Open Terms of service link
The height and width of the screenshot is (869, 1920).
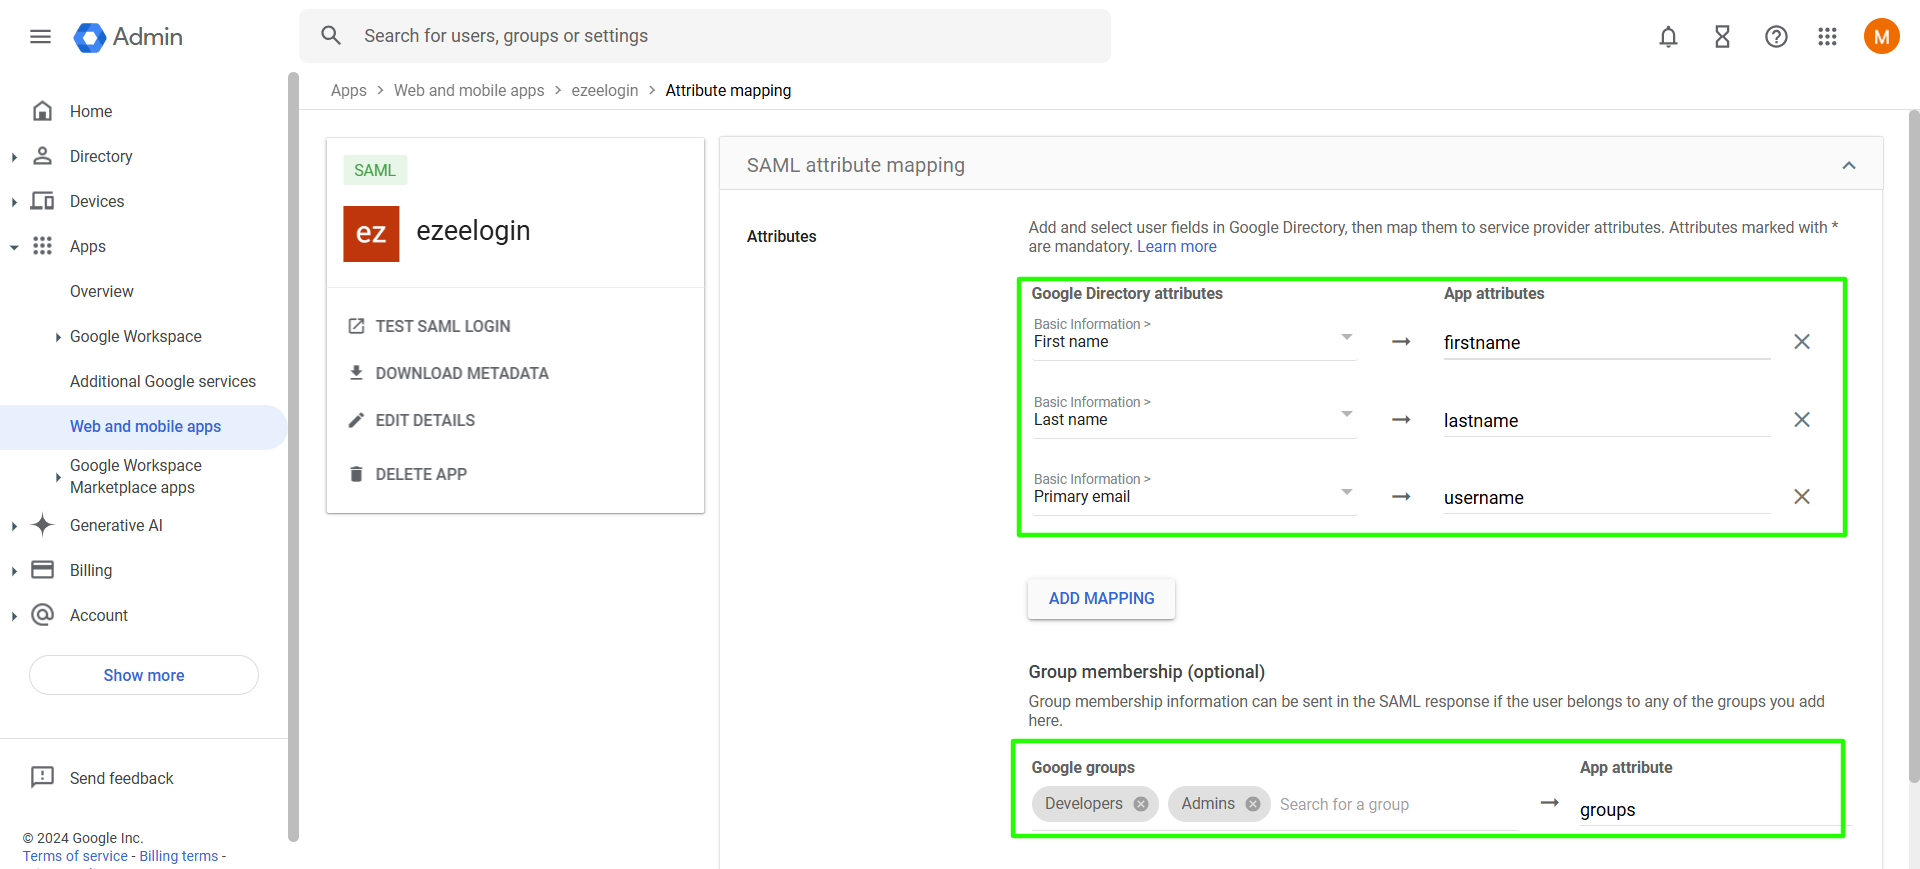click(75, 856)
